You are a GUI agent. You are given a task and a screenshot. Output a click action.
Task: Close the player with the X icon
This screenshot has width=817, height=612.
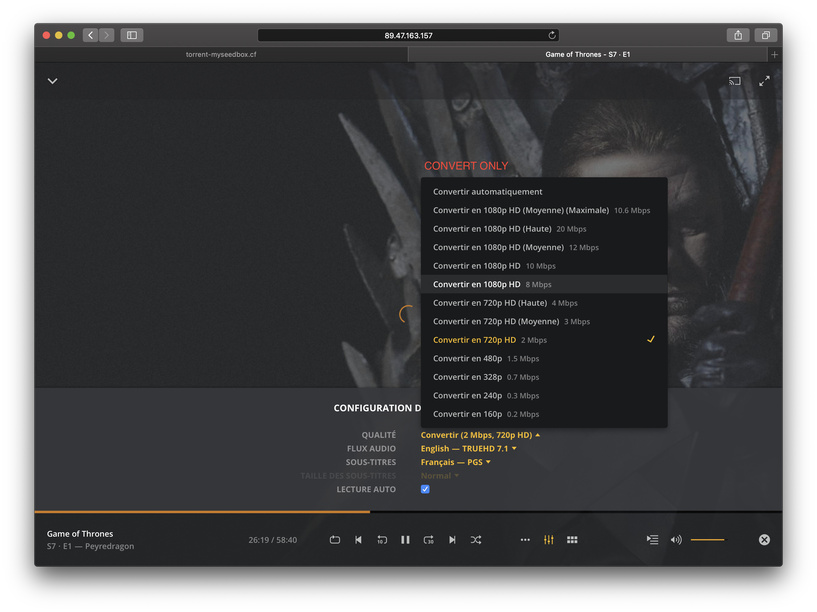click(764, 540)
